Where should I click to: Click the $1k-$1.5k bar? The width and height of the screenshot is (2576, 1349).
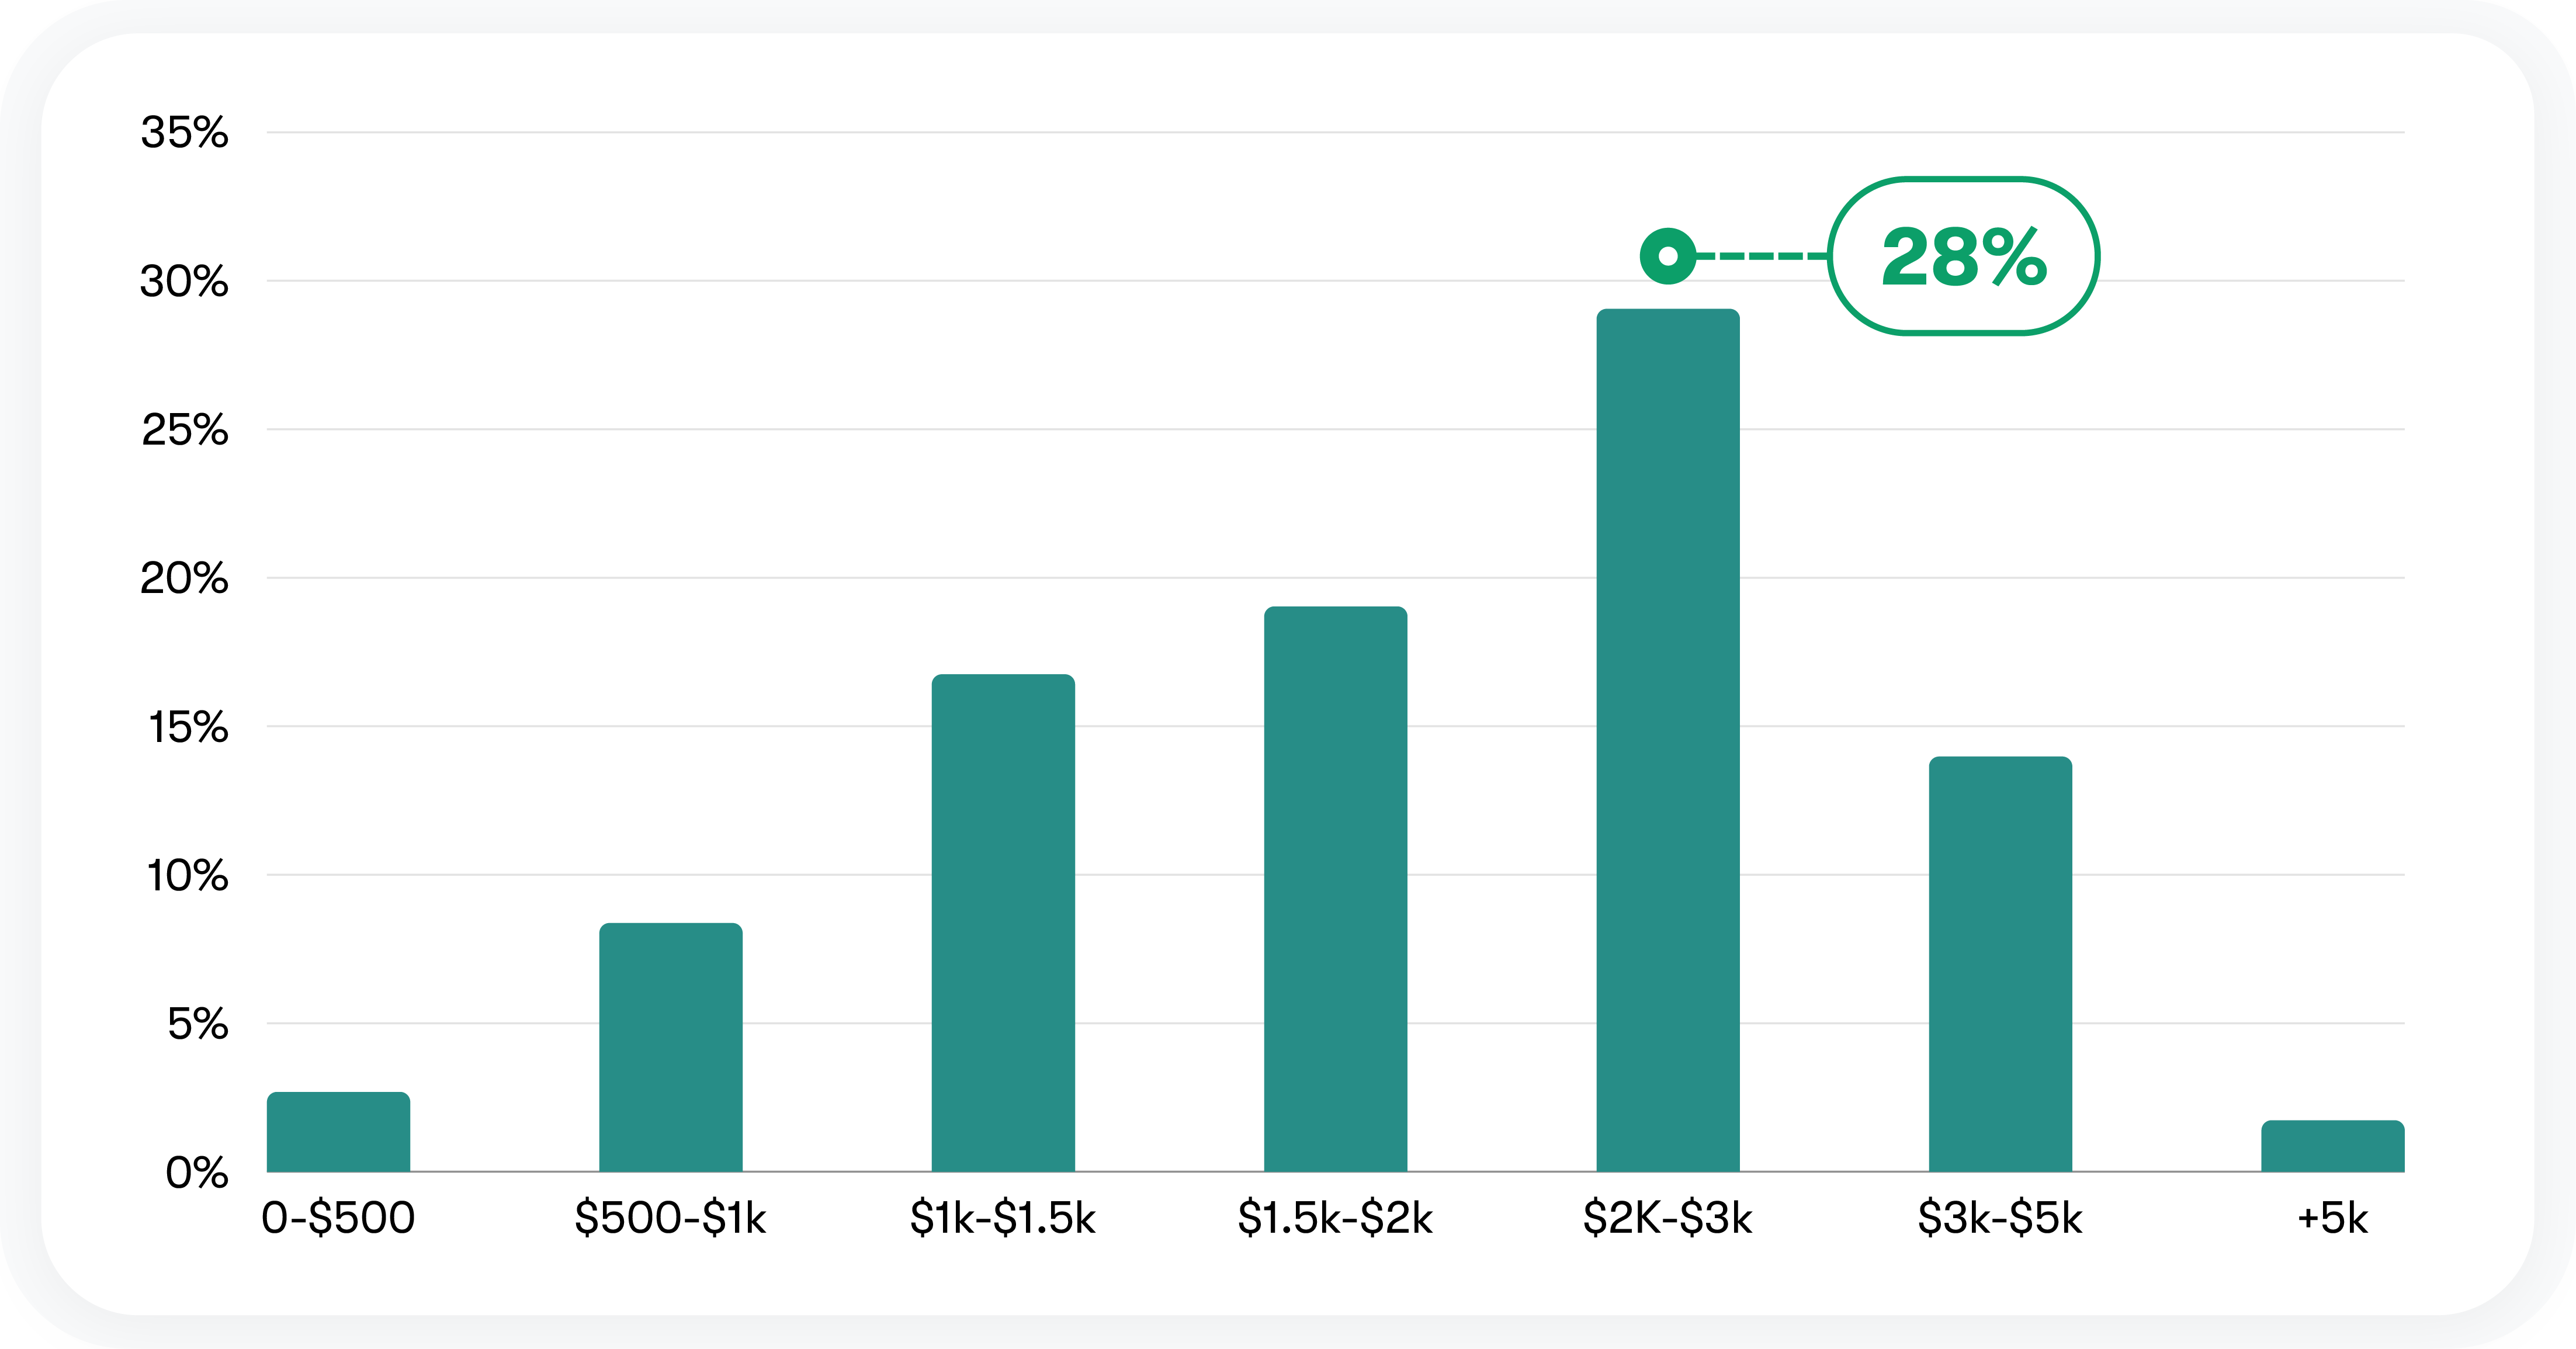tap(1003, 922)
